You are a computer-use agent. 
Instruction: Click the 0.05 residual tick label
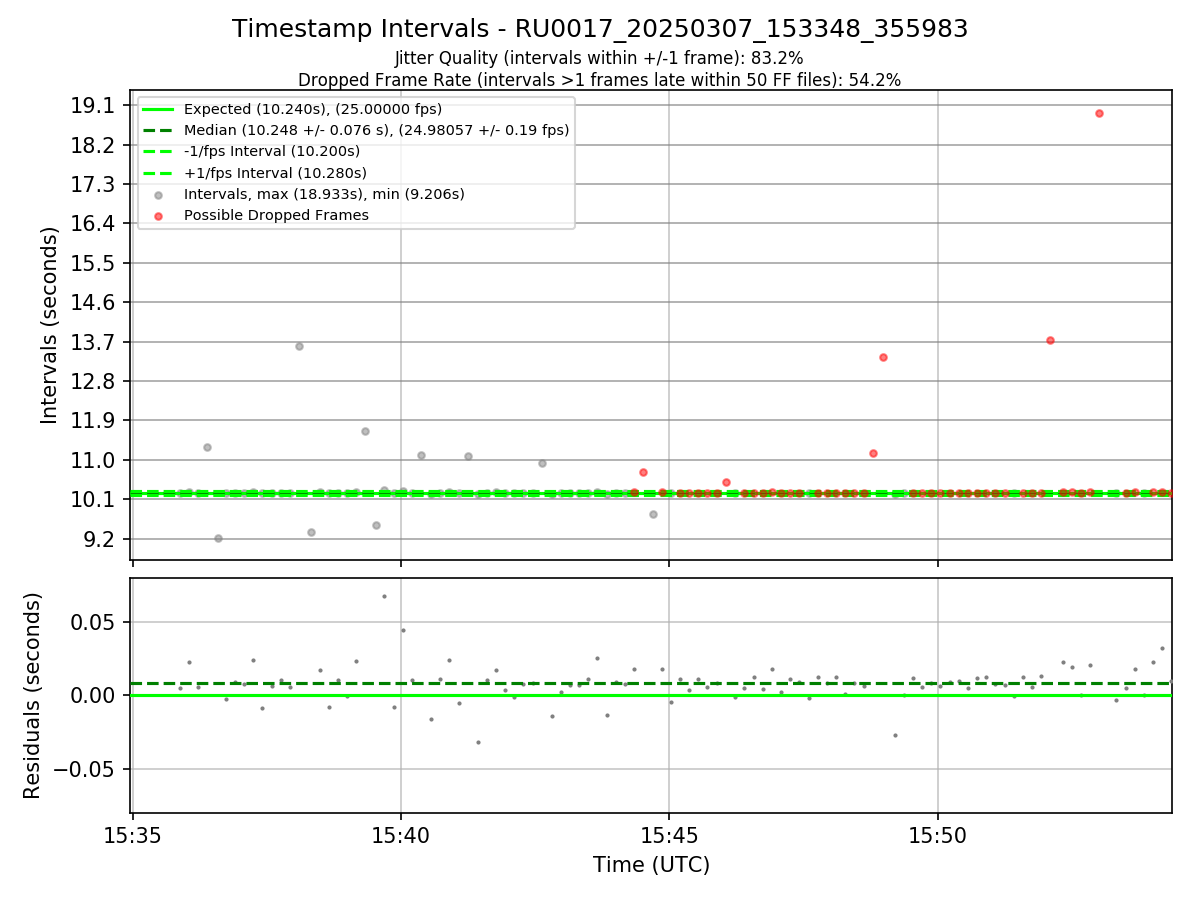click(94, 622)
